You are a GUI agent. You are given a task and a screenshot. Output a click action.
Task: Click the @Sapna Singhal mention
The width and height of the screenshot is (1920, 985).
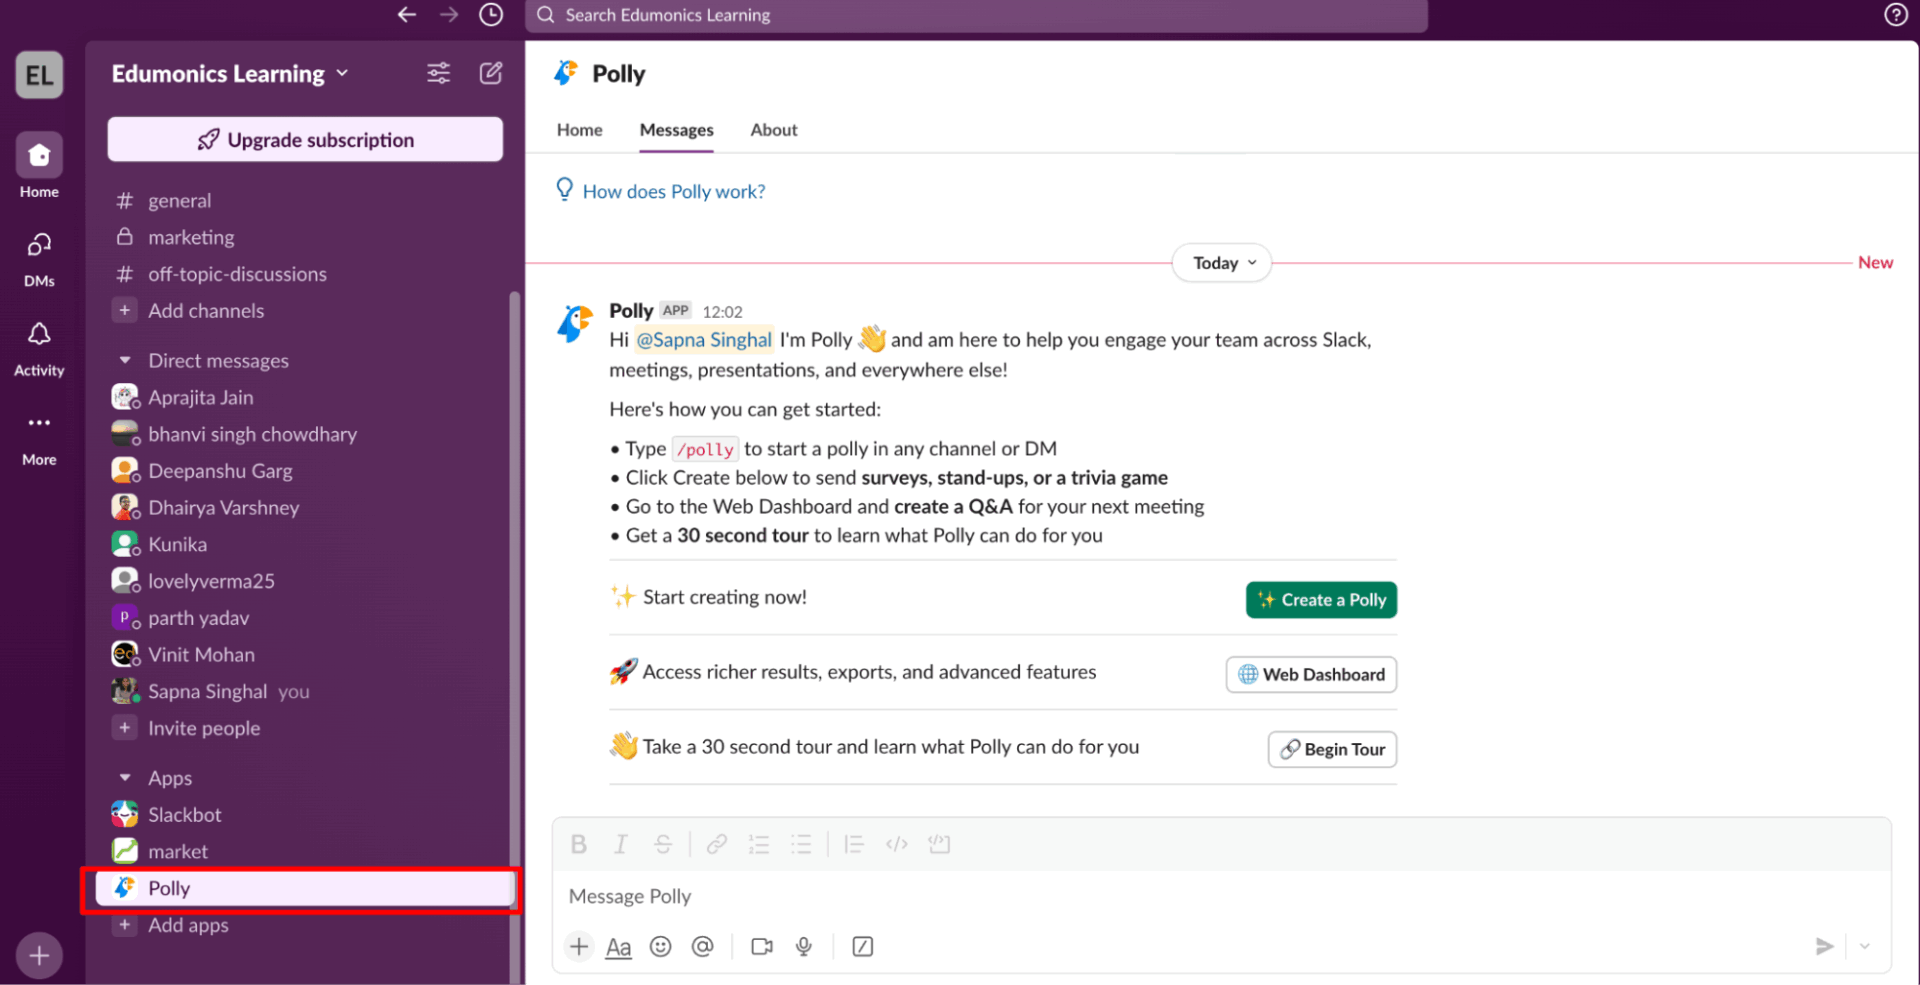pyautogui.click(x=704, y=340)
